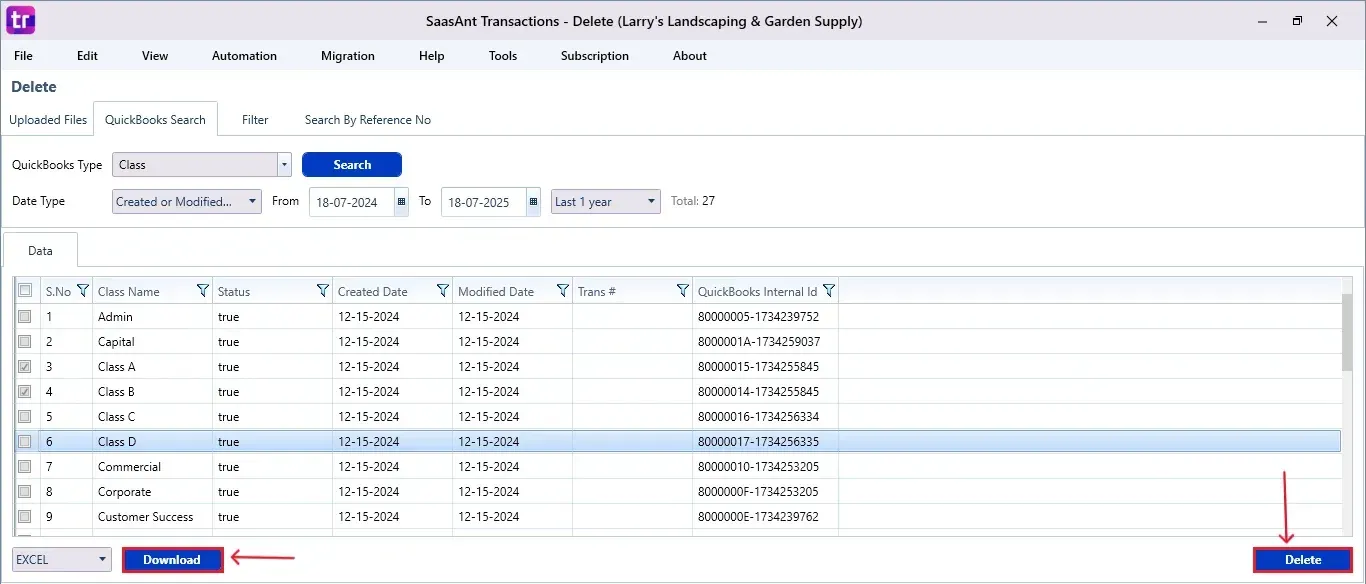Viewport: 1366px width, 584px height.
Task: Select the QuickBooks Search tab
Action: click(x=155, y=120)
